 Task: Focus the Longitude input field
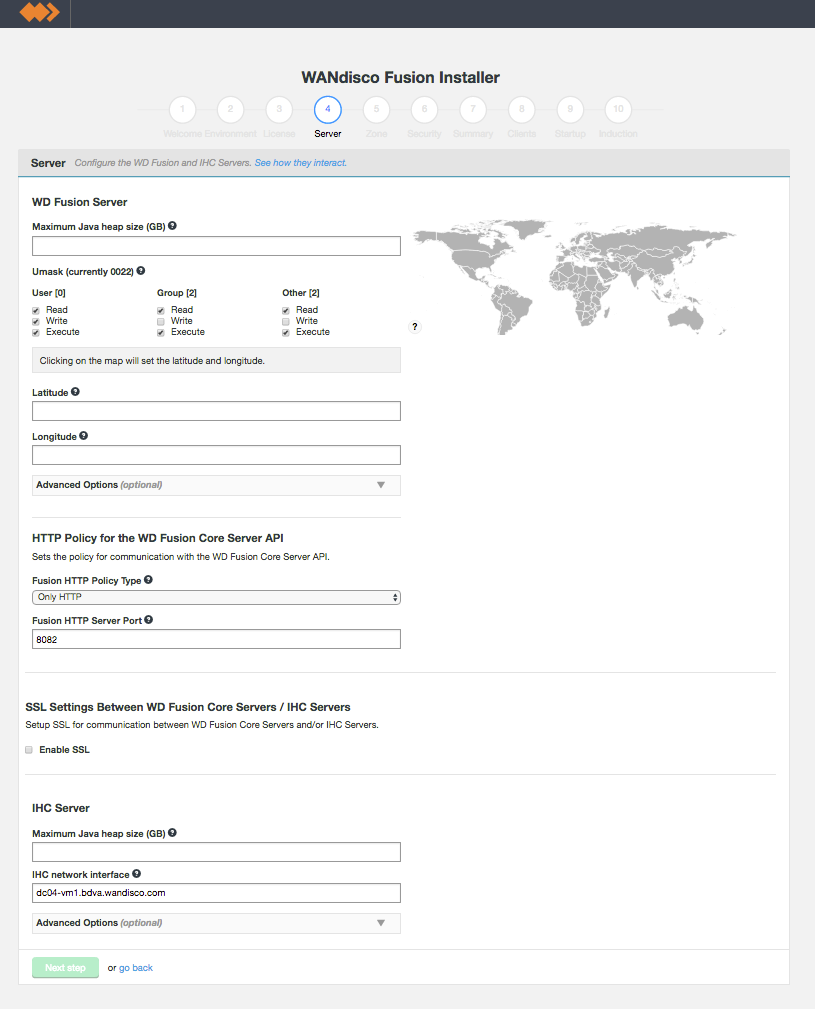[216, 455]
